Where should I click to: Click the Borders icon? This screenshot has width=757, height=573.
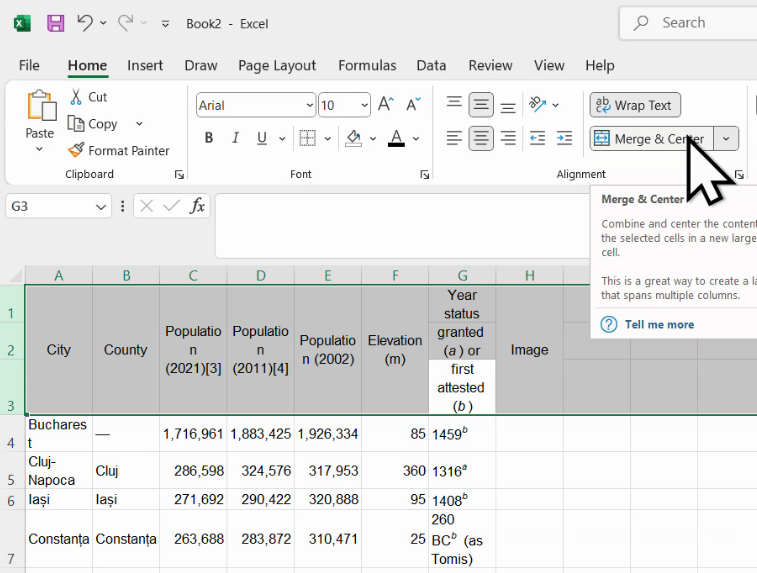[x=308, y=138]
